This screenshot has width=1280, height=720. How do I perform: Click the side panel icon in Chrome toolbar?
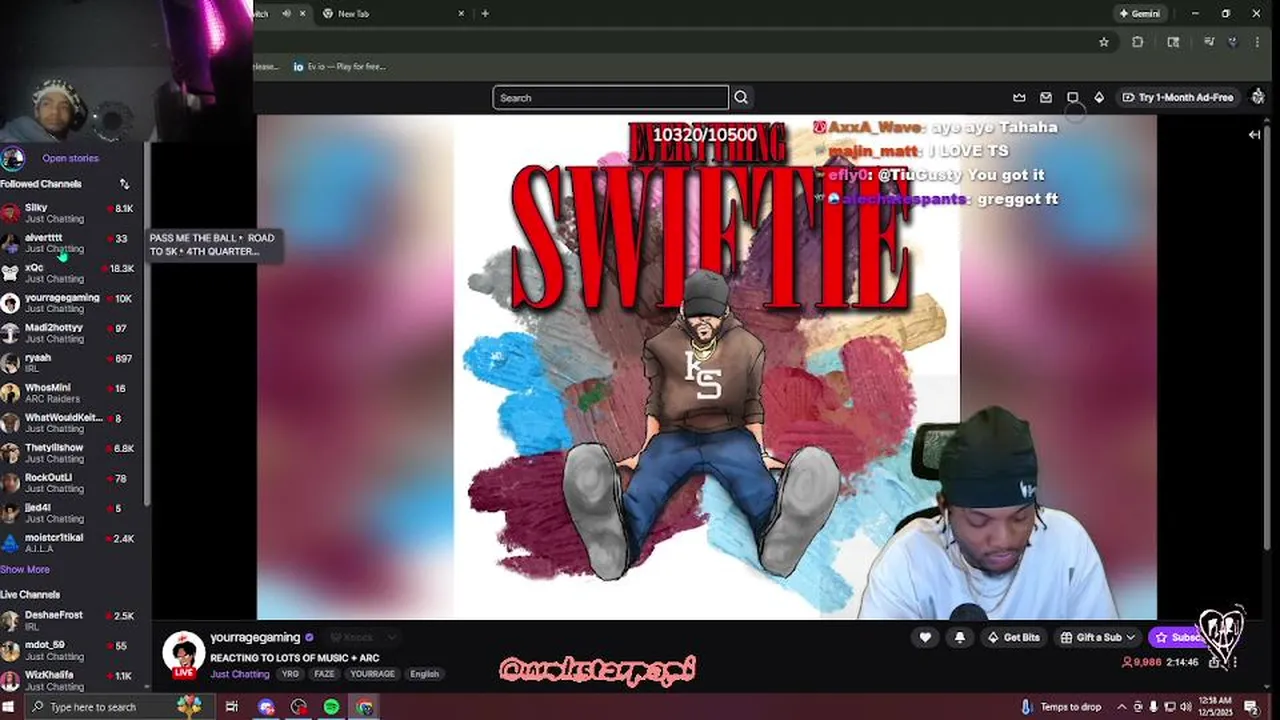(1173, 42)
